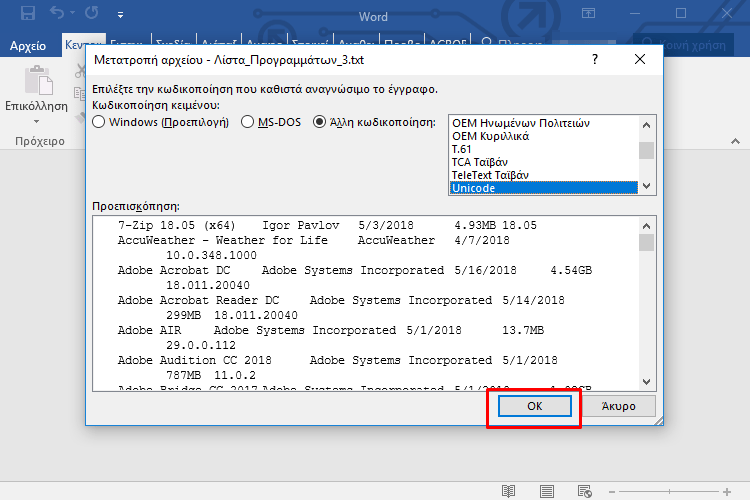Click the encoding list scroll-down arrow

point(646,186)
